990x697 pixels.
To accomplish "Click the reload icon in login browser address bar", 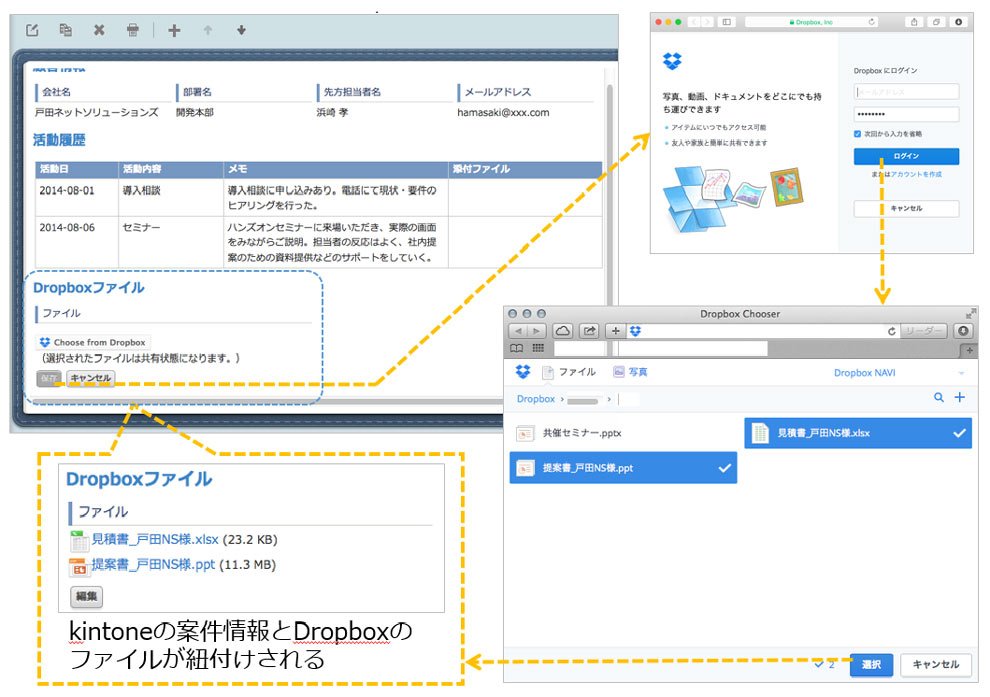I will click(x=871, y=22).
